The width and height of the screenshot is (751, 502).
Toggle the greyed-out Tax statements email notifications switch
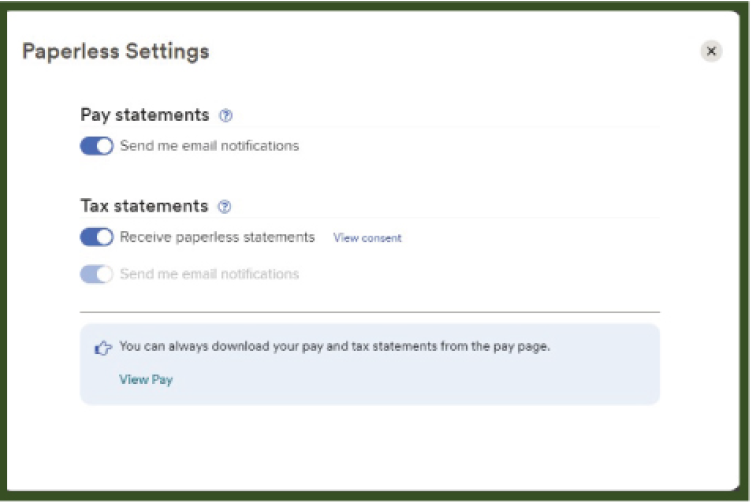click(97, 274)
